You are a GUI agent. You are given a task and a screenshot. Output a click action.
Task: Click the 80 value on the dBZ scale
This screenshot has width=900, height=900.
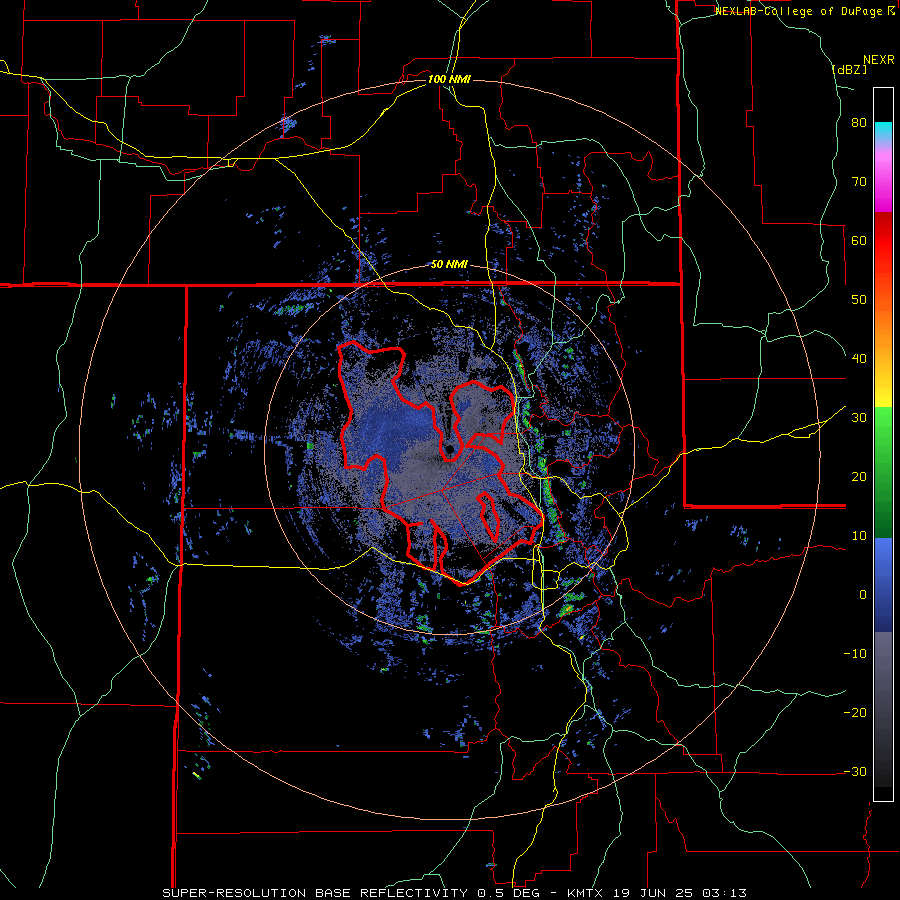(x=859, y=122)
